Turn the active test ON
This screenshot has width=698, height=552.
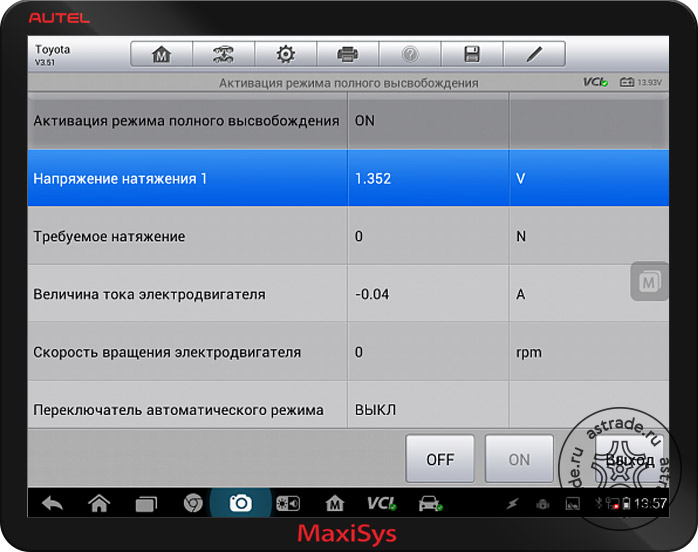(519, 459)
